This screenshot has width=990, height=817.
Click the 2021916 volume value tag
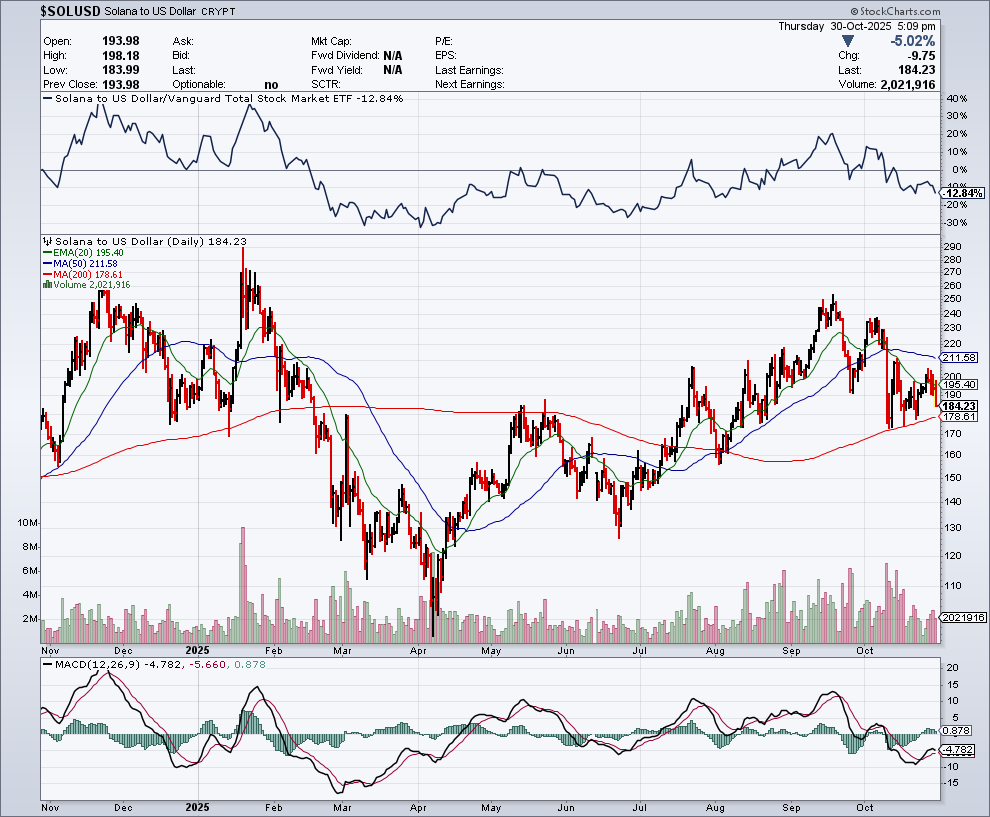click(x=962, y=620)
